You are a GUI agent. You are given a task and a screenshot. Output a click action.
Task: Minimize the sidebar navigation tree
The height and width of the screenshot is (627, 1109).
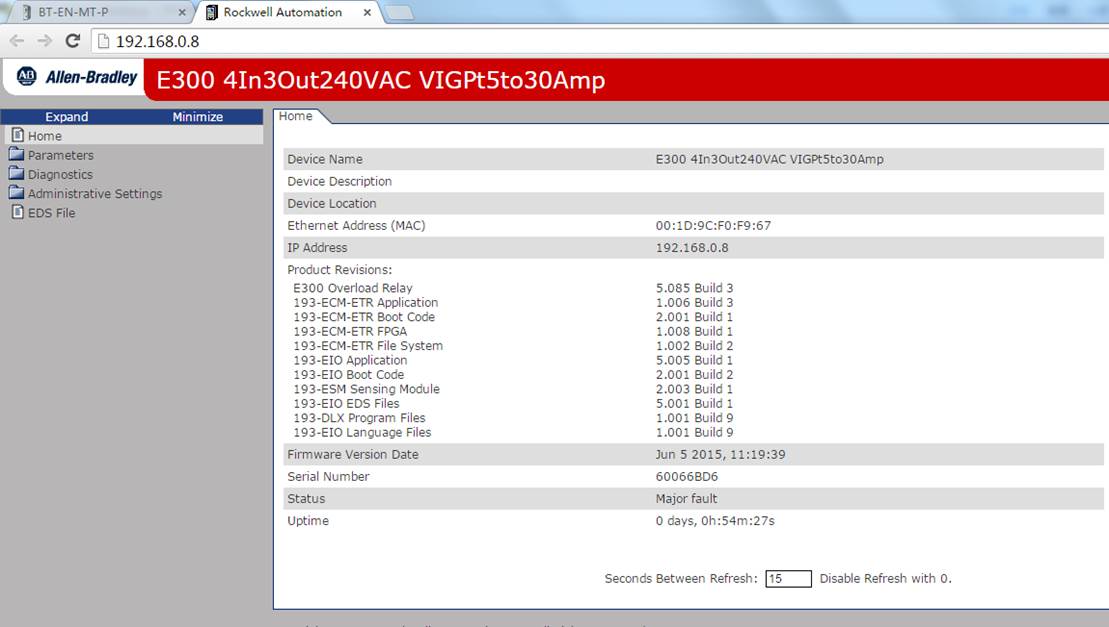pyautogui.click(x=197, y=117)
